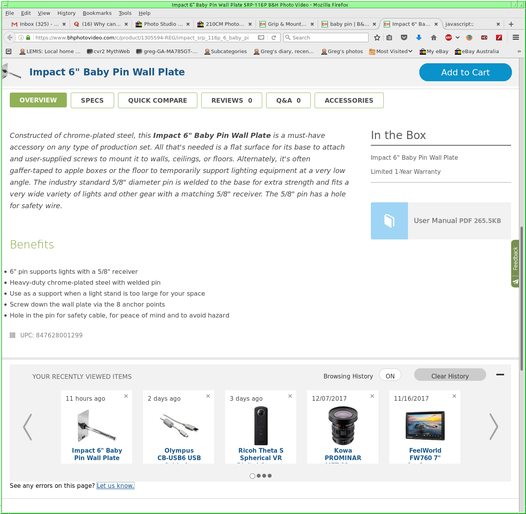This screenshot has width=526, height=514.
Task: Open the Bookmarks menu
Action: (97, 13)
